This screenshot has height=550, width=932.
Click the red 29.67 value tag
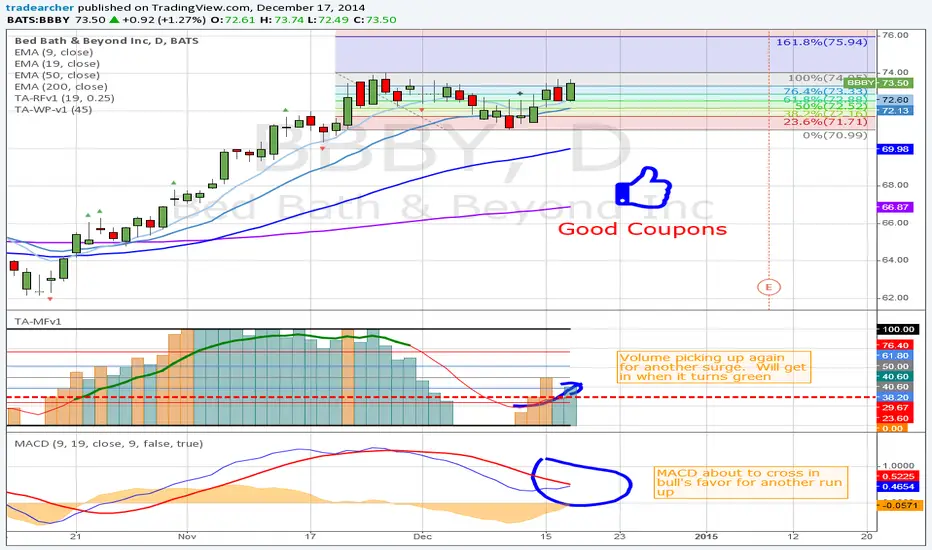(895, 408)
